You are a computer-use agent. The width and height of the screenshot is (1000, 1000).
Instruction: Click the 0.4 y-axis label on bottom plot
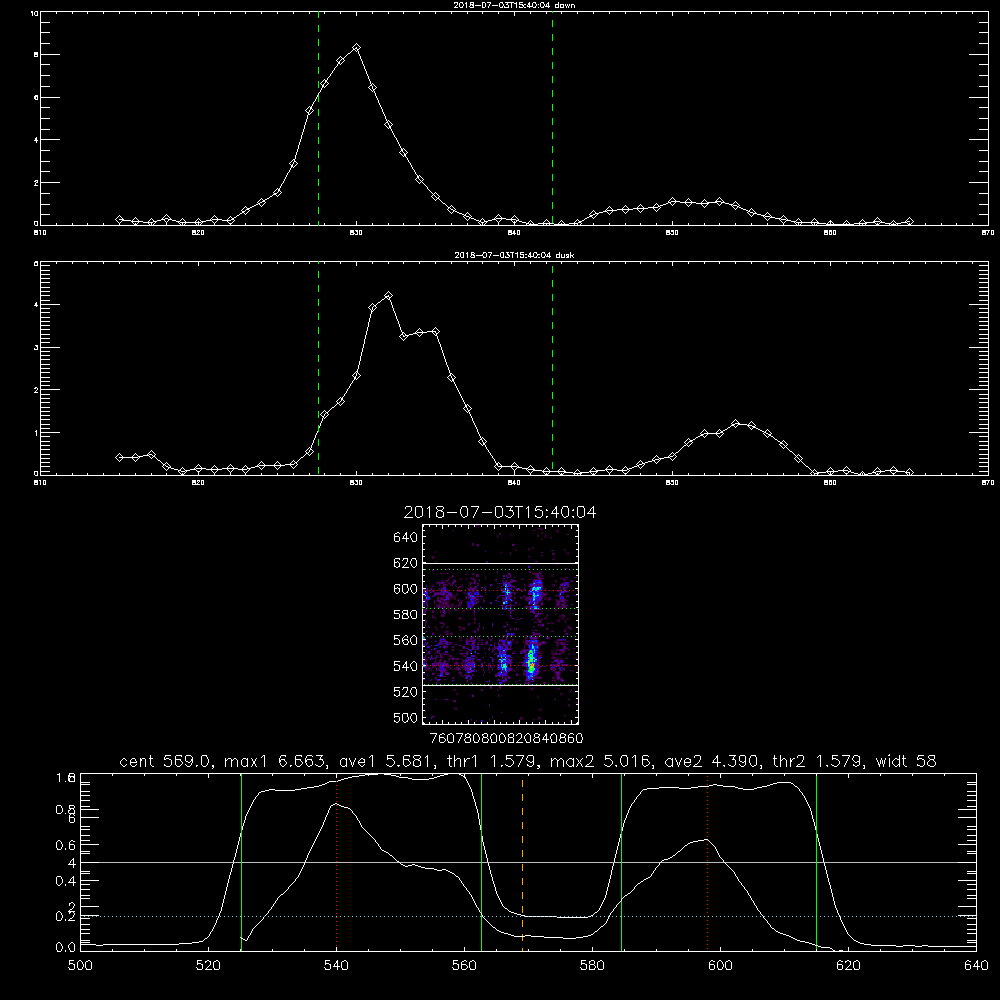pyautogui.click(x=65, y=881)
